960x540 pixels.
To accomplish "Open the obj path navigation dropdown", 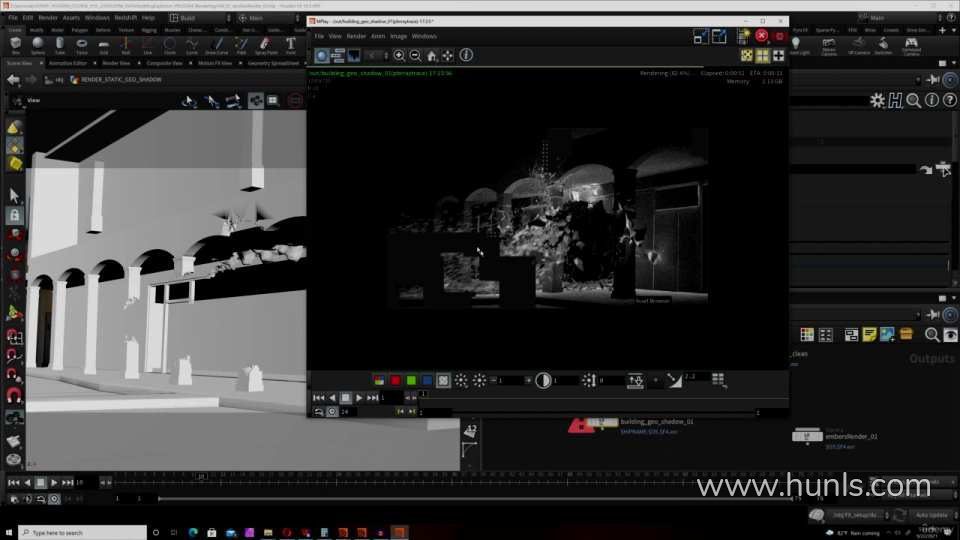I will [x=54, y=80].
